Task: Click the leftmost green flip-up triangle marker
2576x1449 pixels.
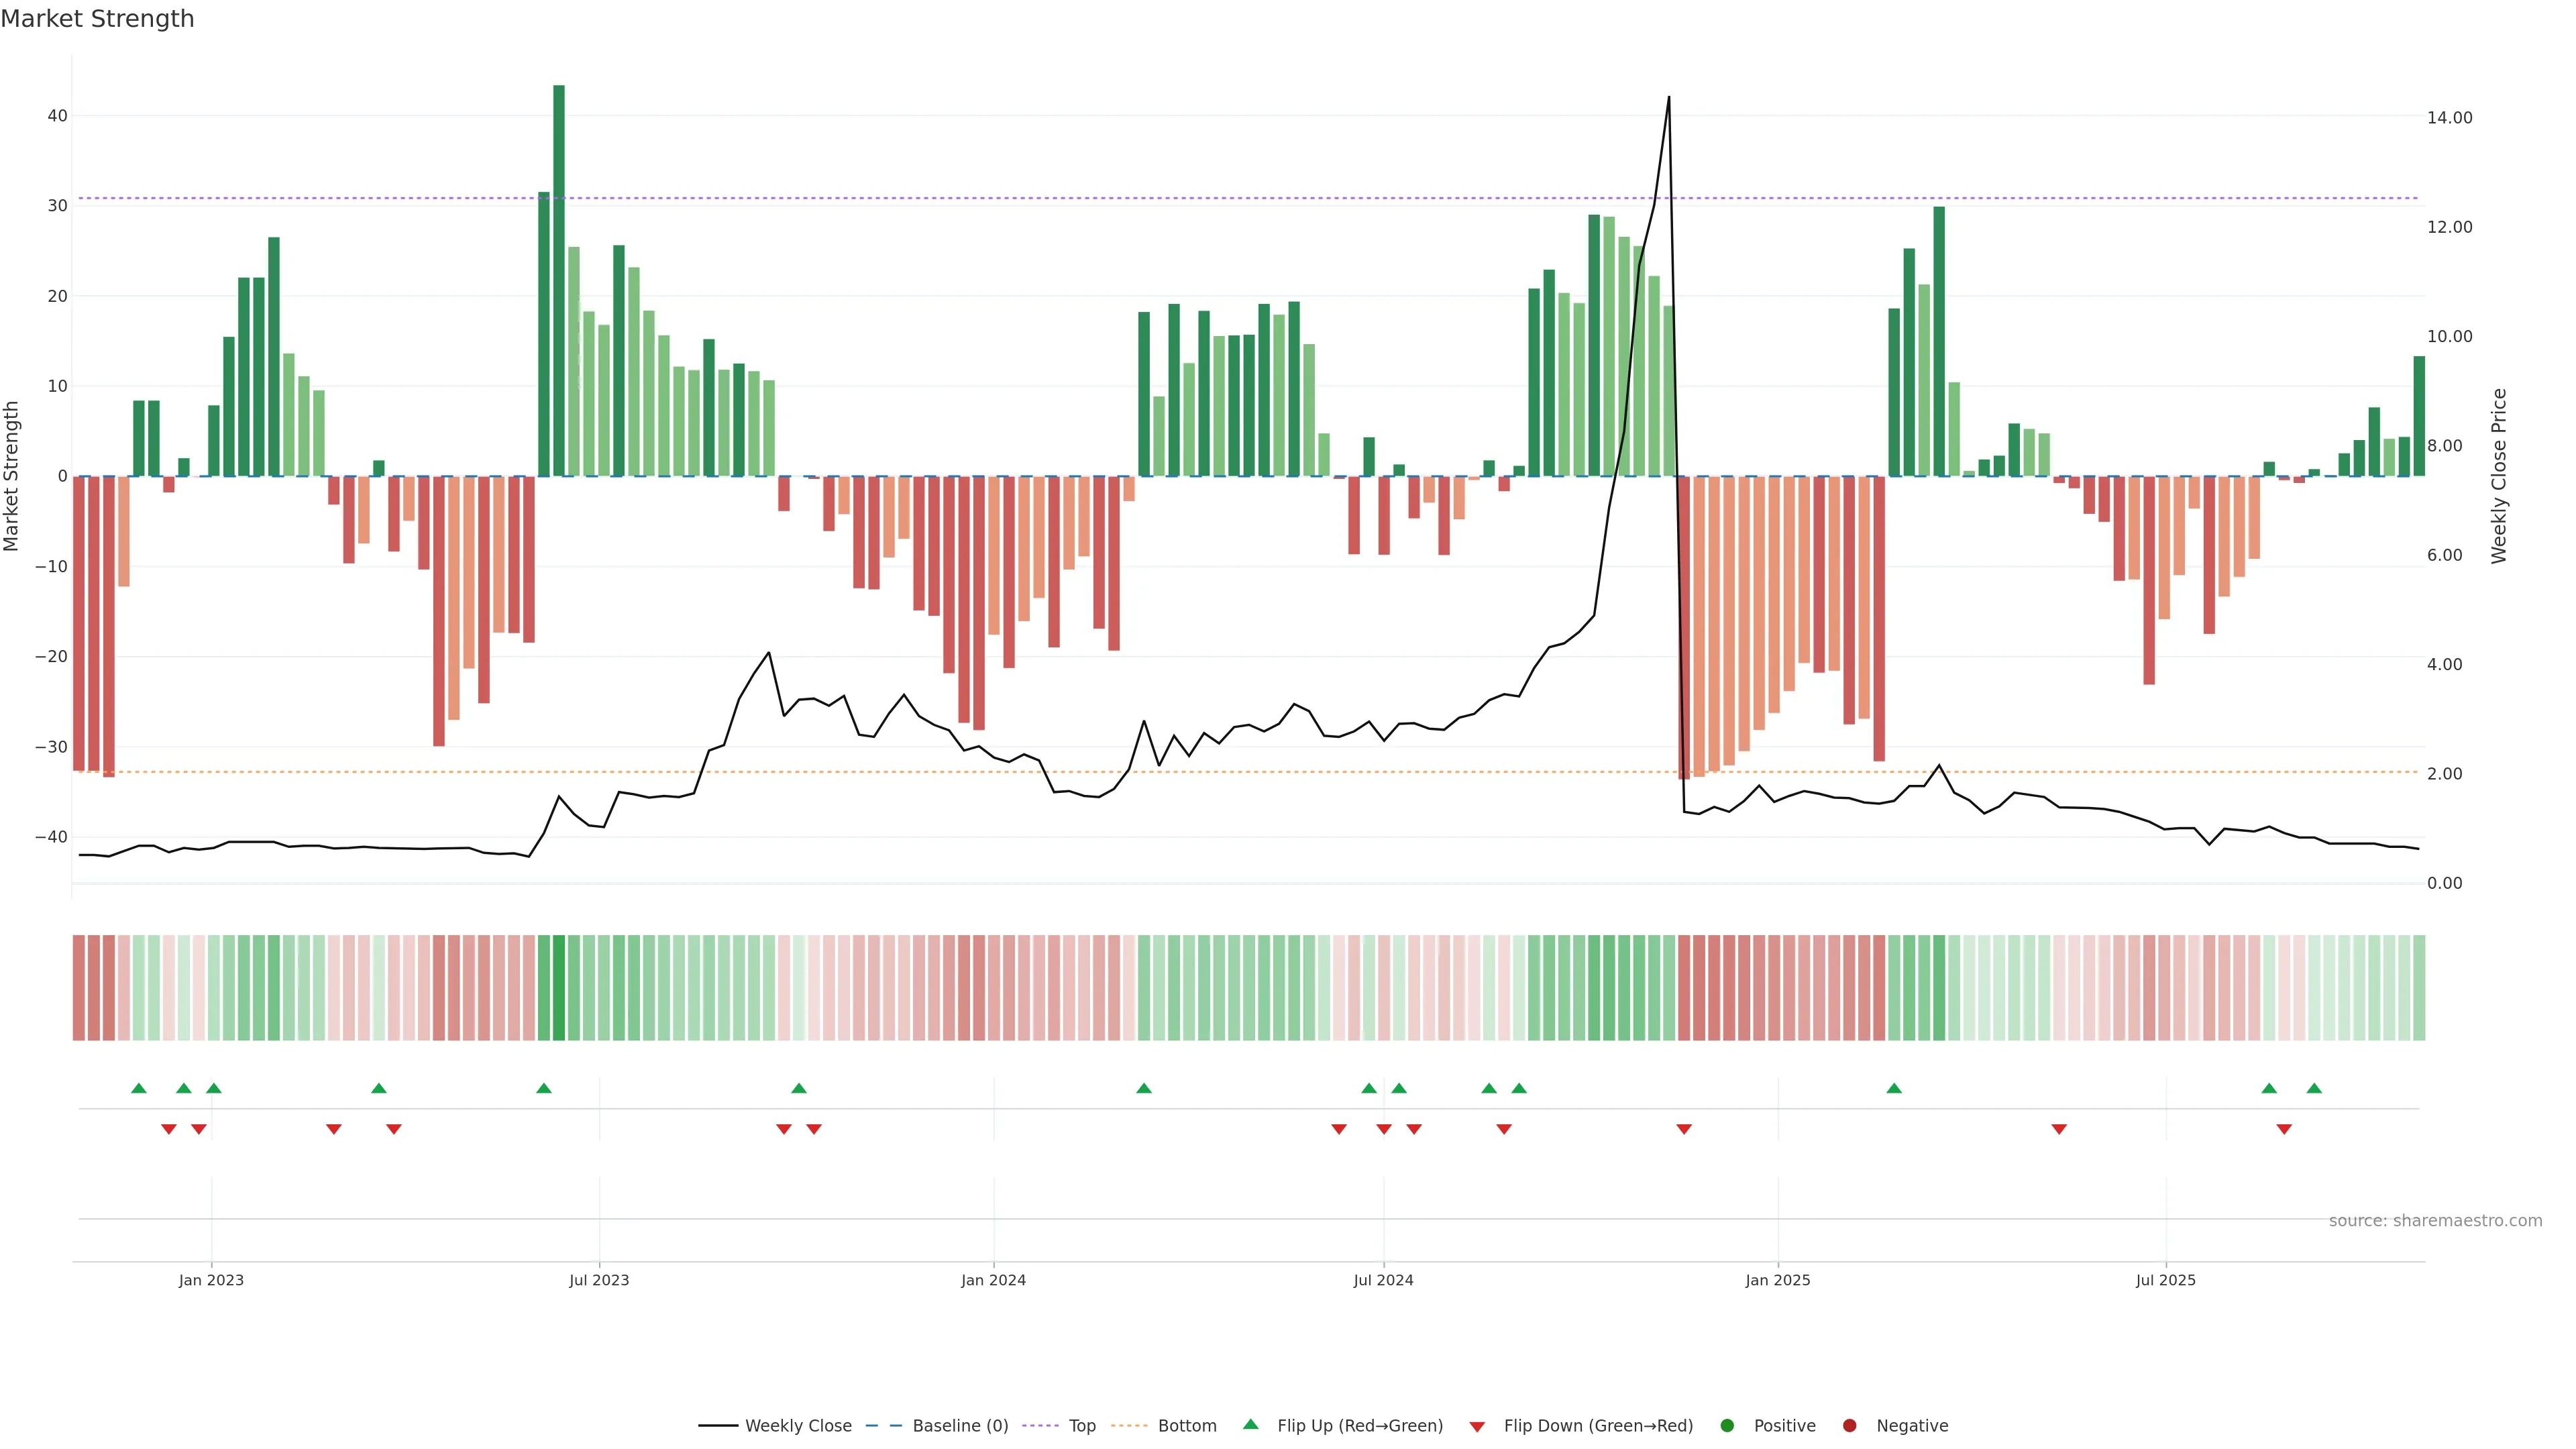Action: tap(139, 1088)
